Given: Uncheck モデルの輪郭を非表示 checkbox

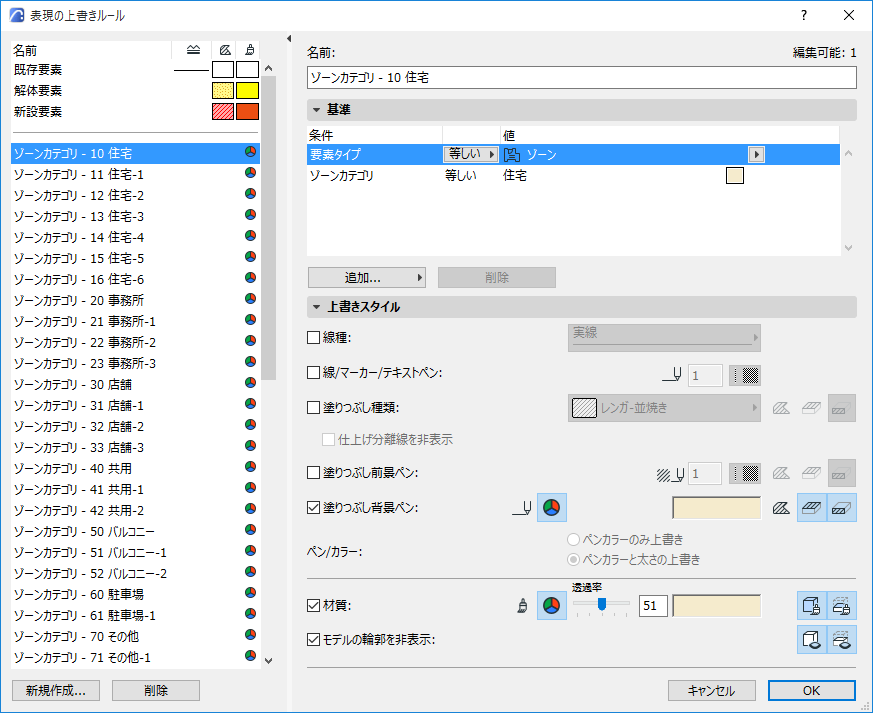Looking at the screenshot, I should tap(313, 640).
